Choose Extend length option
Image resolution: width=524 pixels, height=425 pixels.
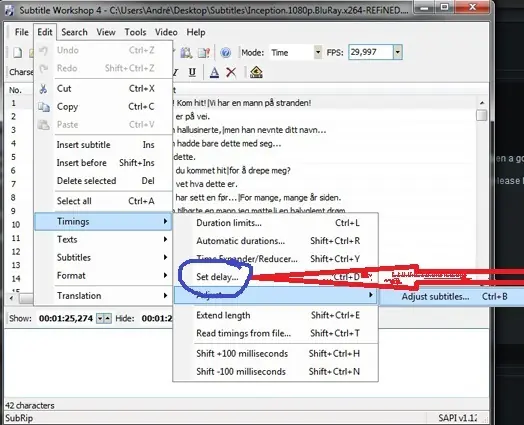(x=276, y=315)
